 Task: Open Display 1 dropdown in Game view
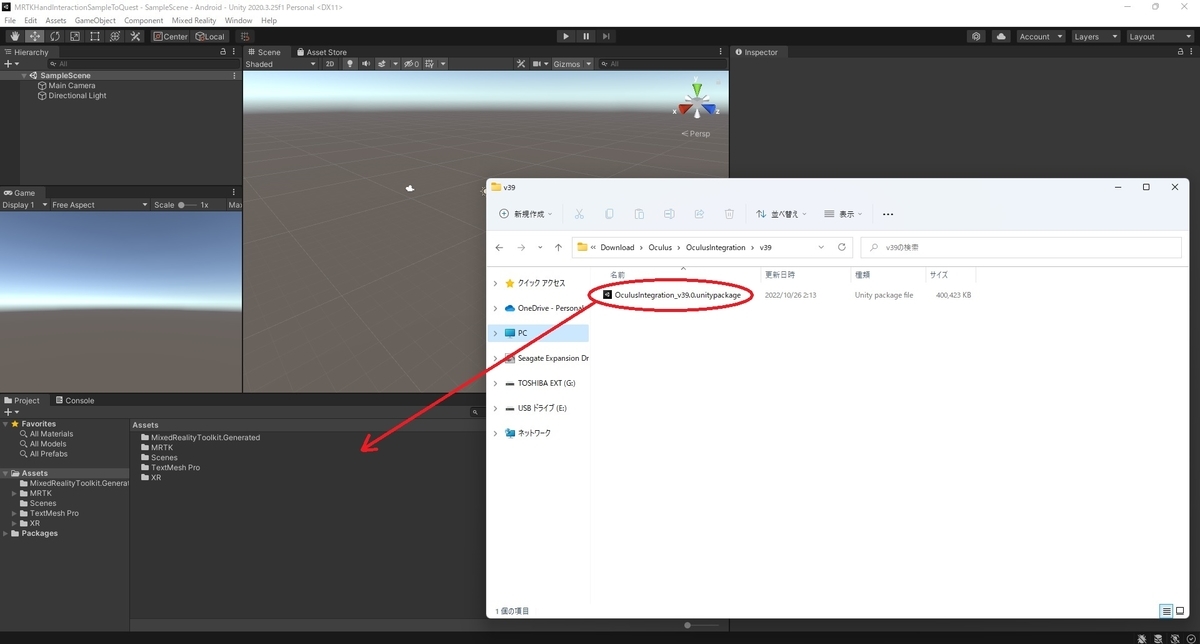[23, 205]
